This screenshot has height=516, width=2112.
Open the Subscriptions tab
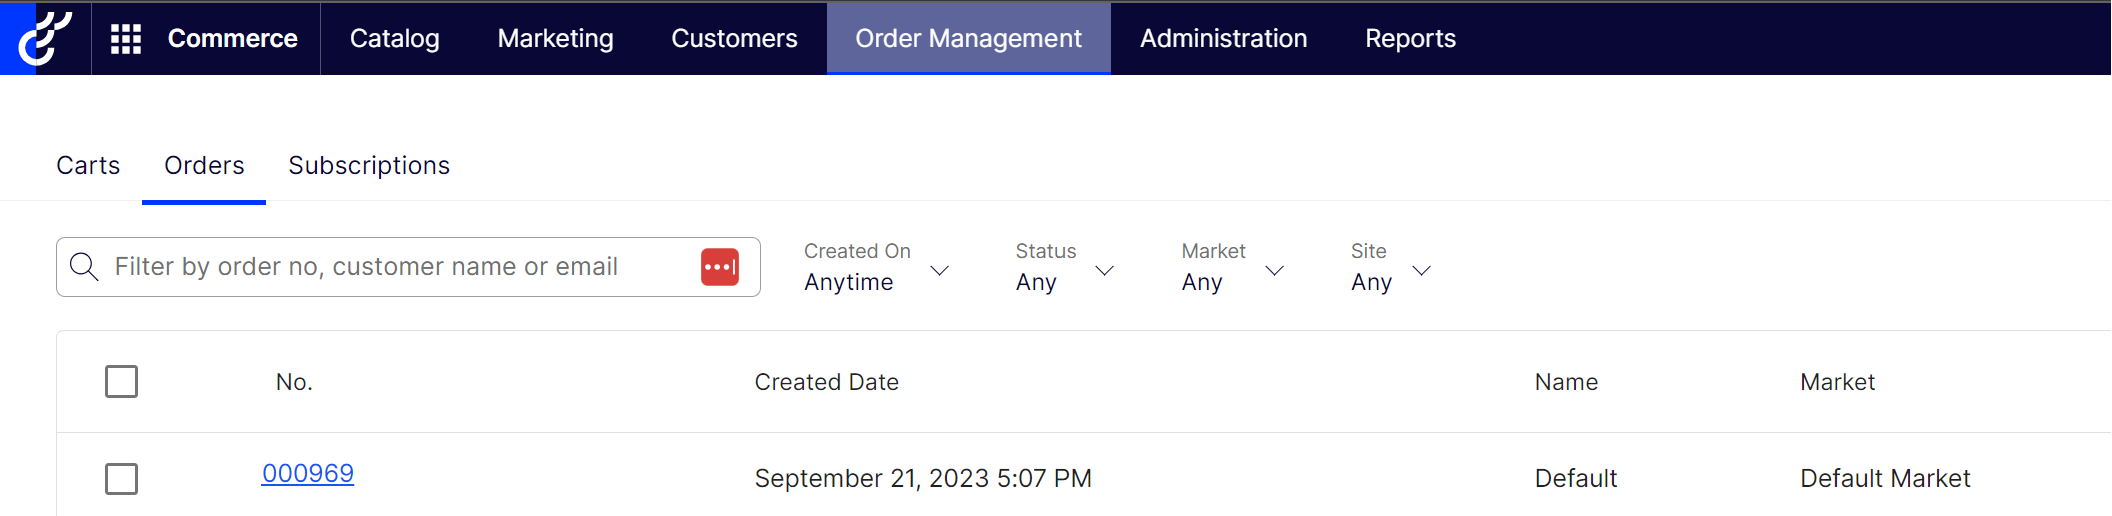click(x=369, y=166)
